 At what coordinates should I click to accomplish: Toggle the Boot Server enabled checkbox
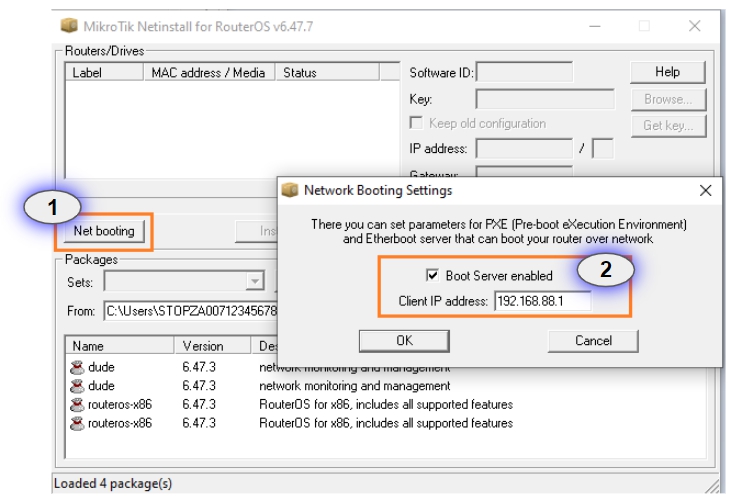pyautogui.click(x=432, y=275)
